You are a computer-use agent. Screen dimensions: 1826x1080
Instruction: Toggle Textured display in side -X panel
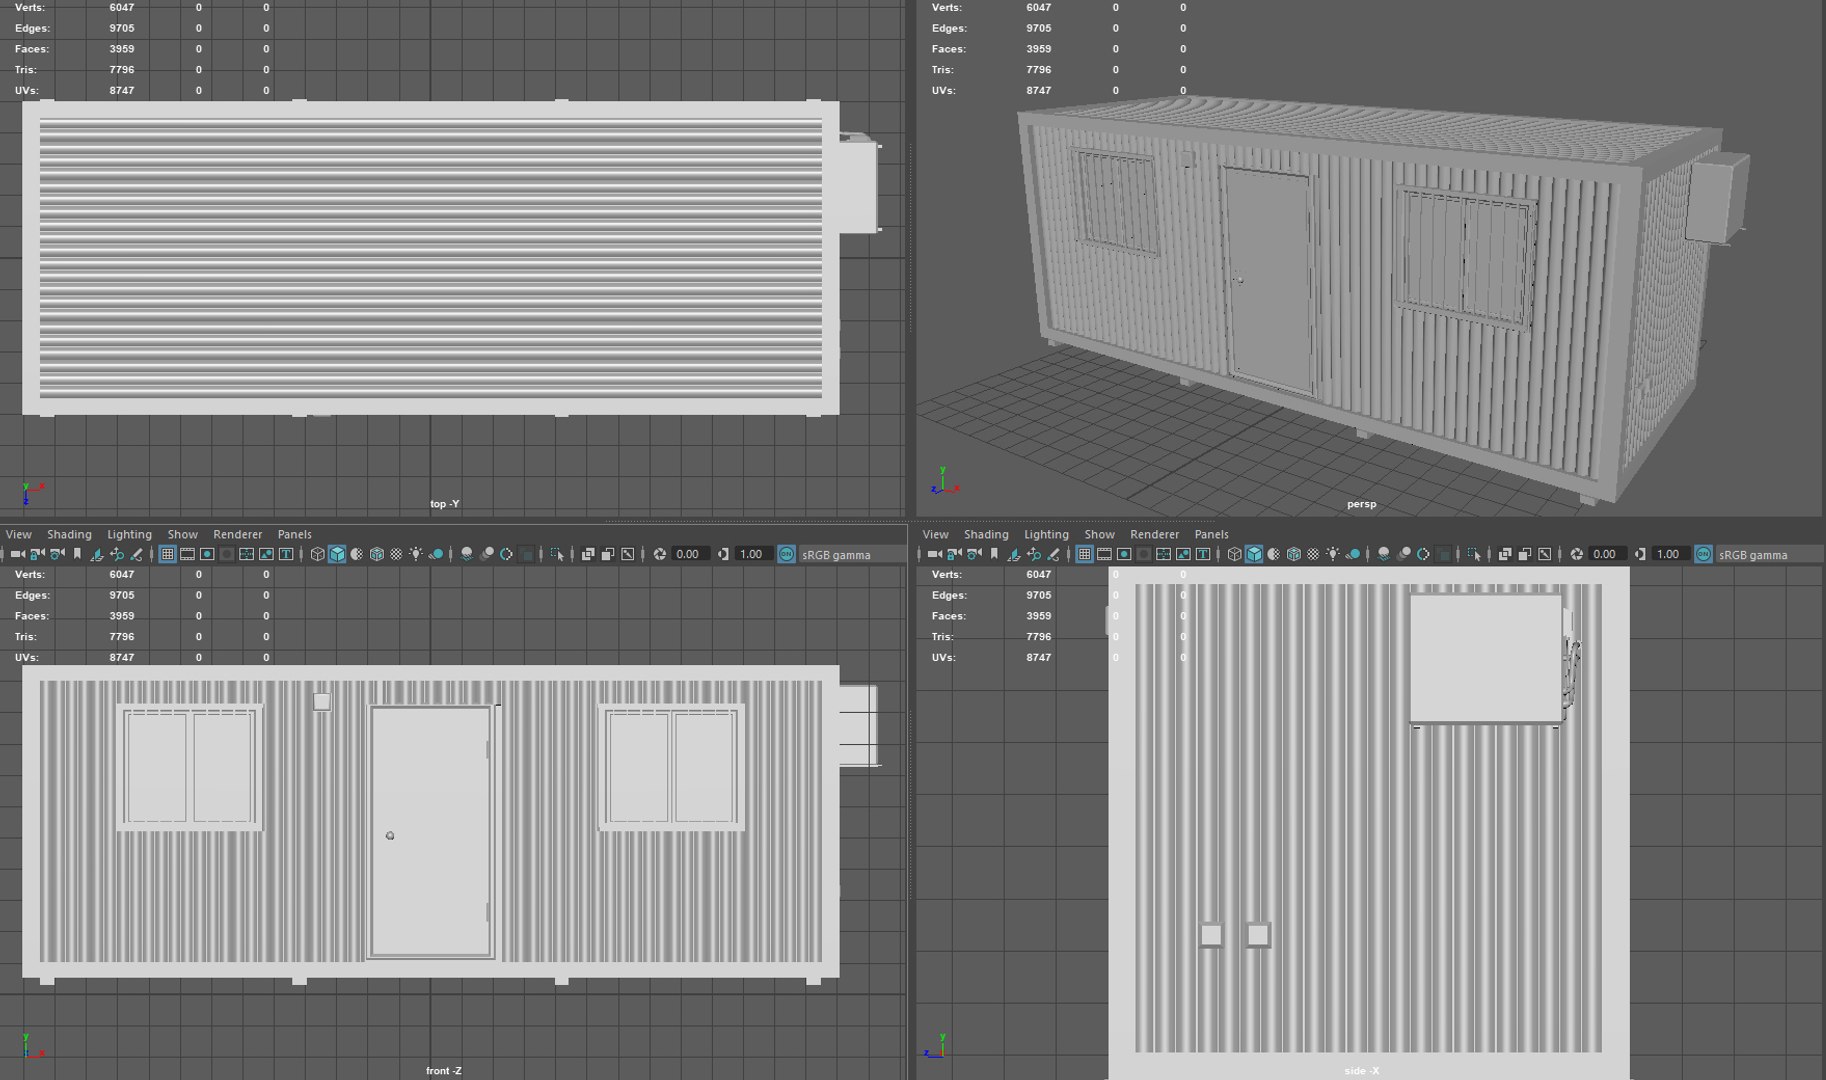1313,554
